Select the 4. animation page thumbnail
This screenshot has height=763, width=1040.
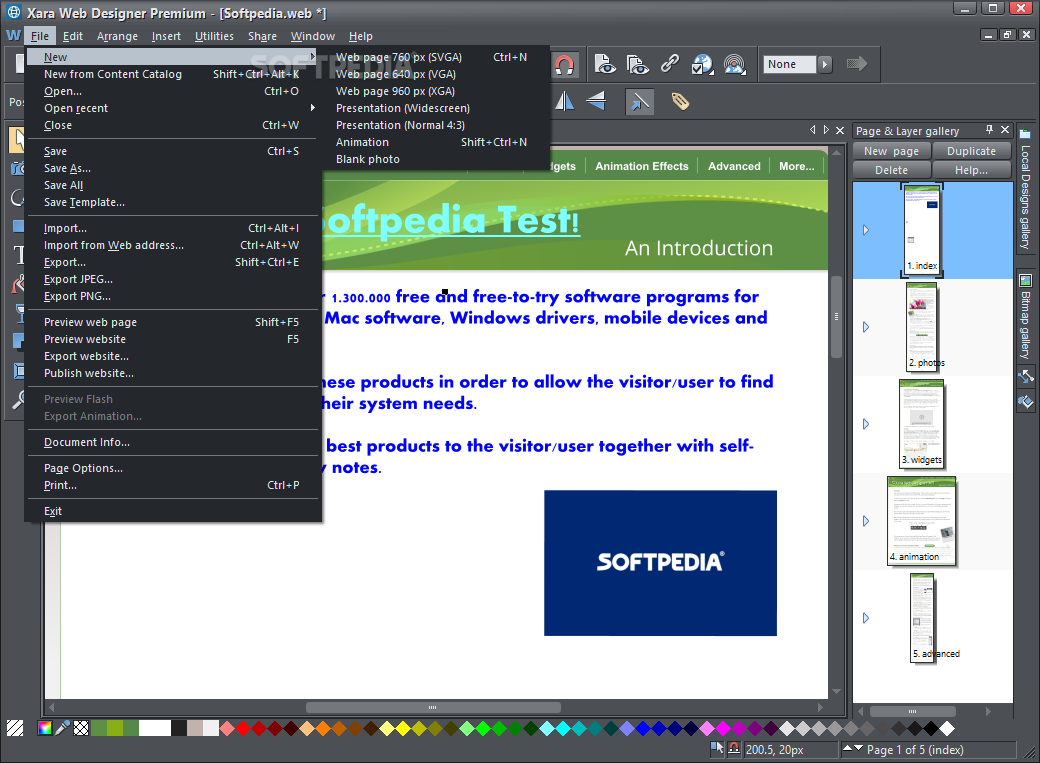[921, 520]
